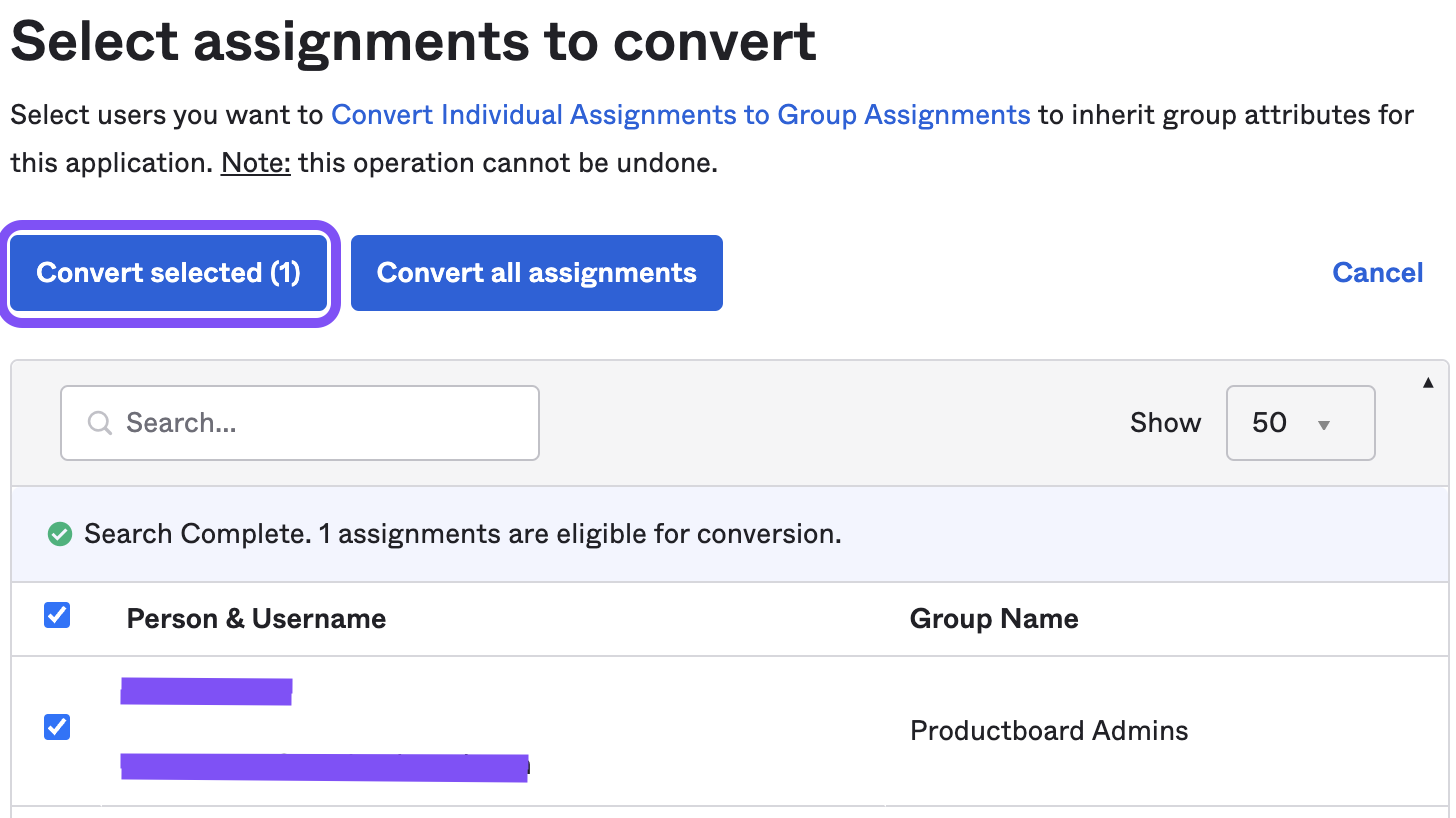1456x818 pixels.
Task: Select the Productboard Admins group cell
Action: (1049, 731)
